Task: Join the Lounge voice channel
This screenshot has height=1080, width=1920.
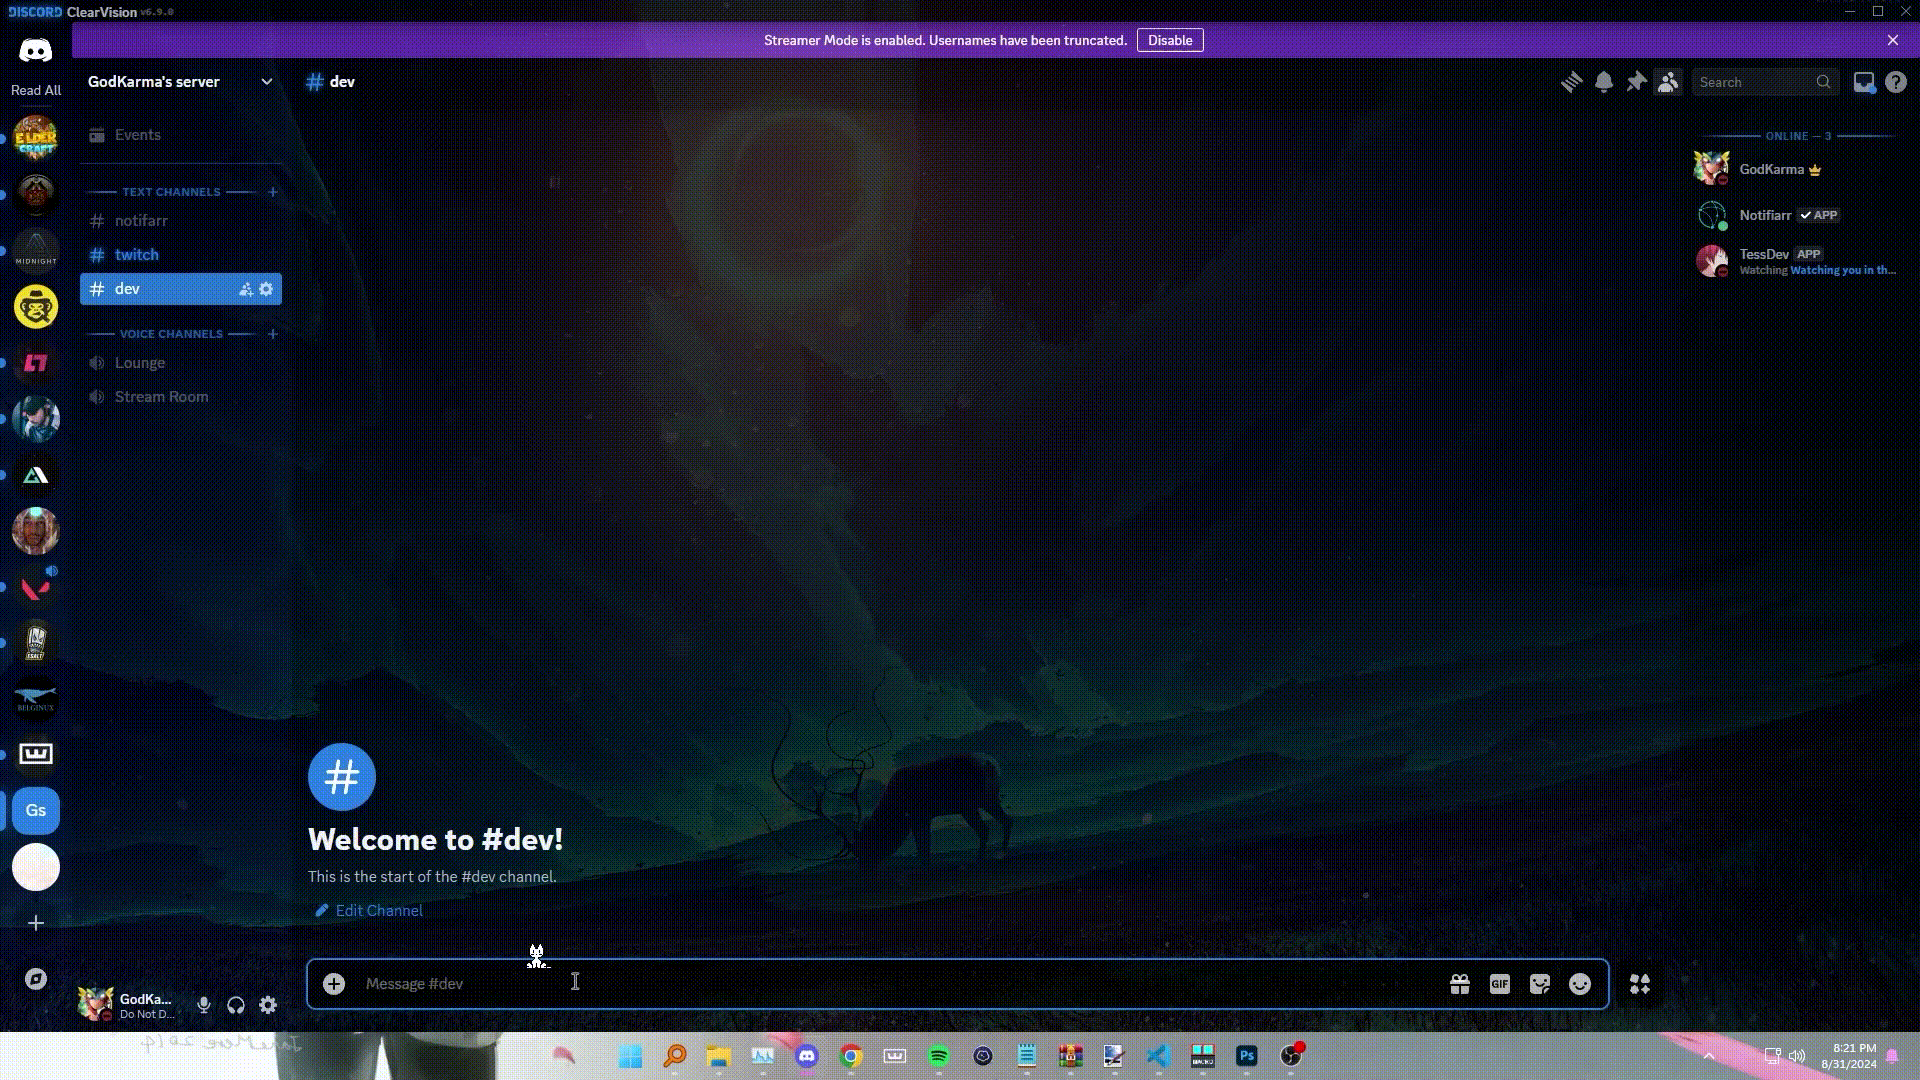Action: pos(140,363)
